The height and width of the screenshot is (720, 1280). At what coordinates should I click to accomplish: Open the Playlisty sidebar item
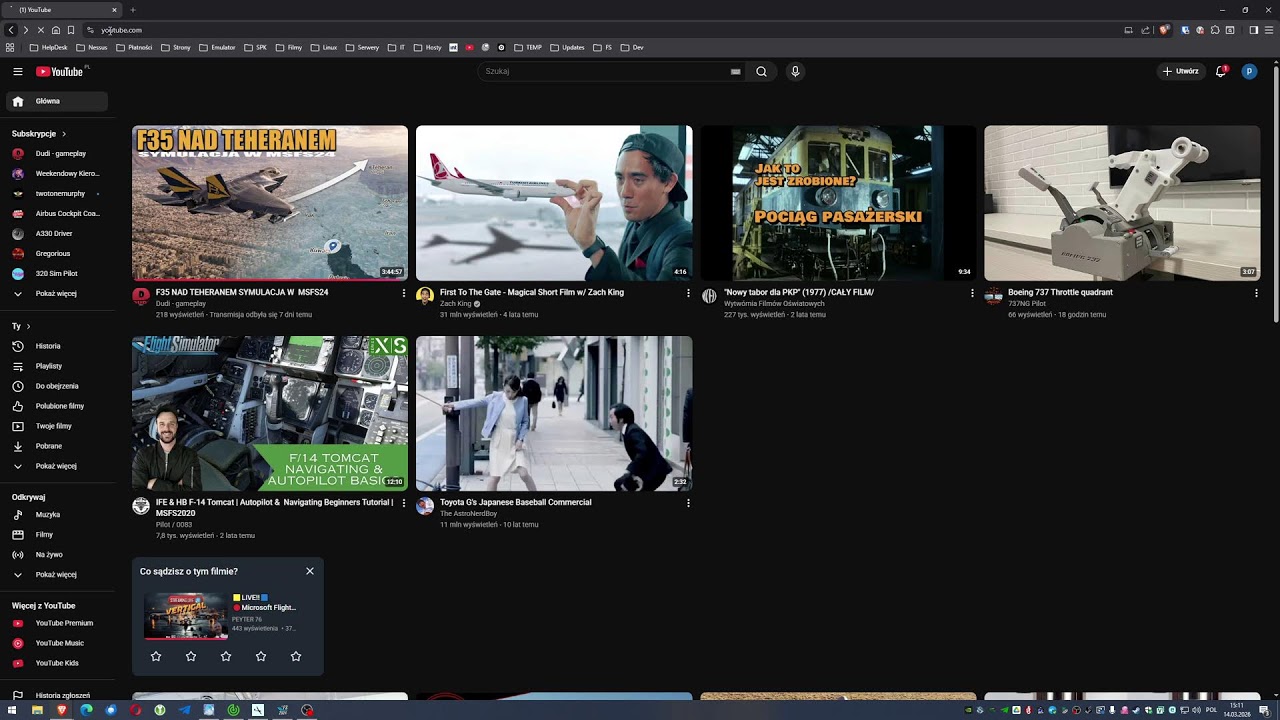[58, 366]
